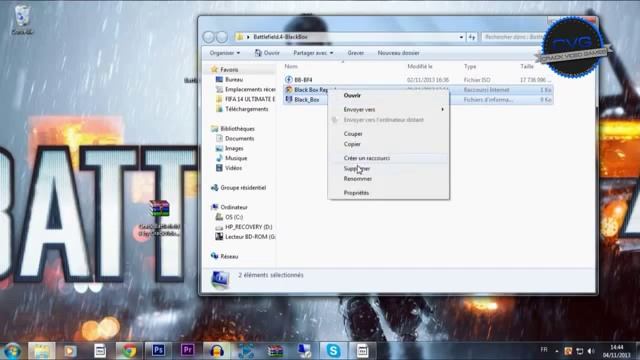Sort files by Modifié le column
This screenshot has height=360, width=640.
(420, 66)
